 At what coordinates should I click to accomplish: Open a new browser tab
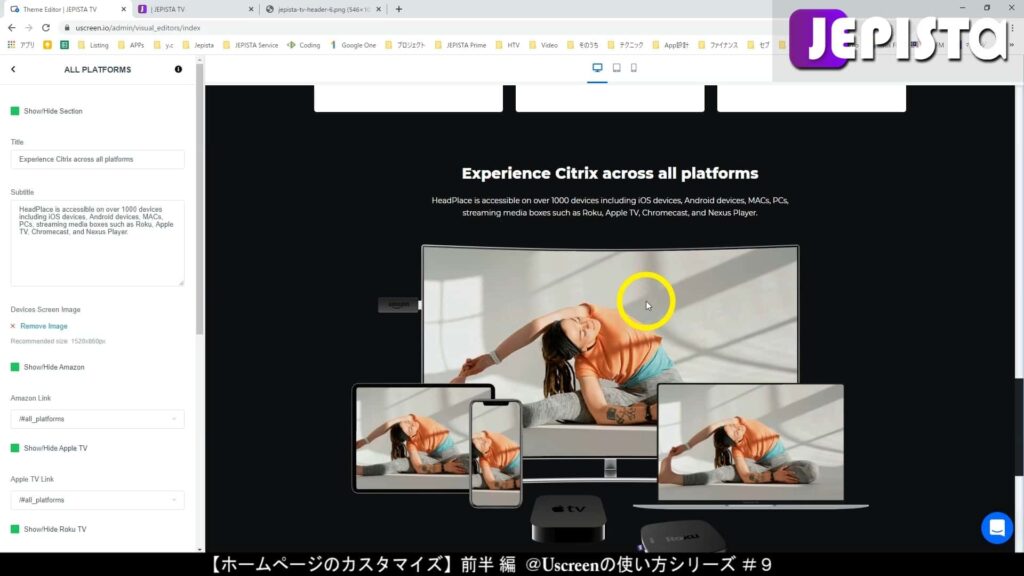pos(399,9)
